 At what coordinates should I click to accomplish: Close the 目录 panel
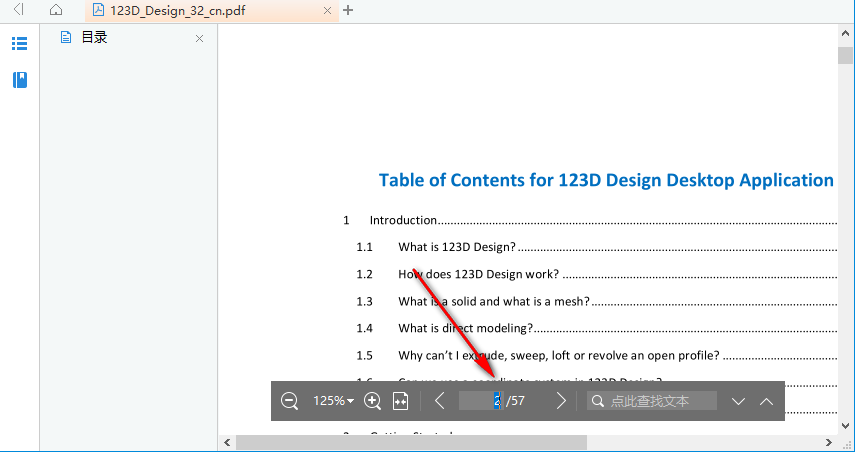click(x=200, y=38)
